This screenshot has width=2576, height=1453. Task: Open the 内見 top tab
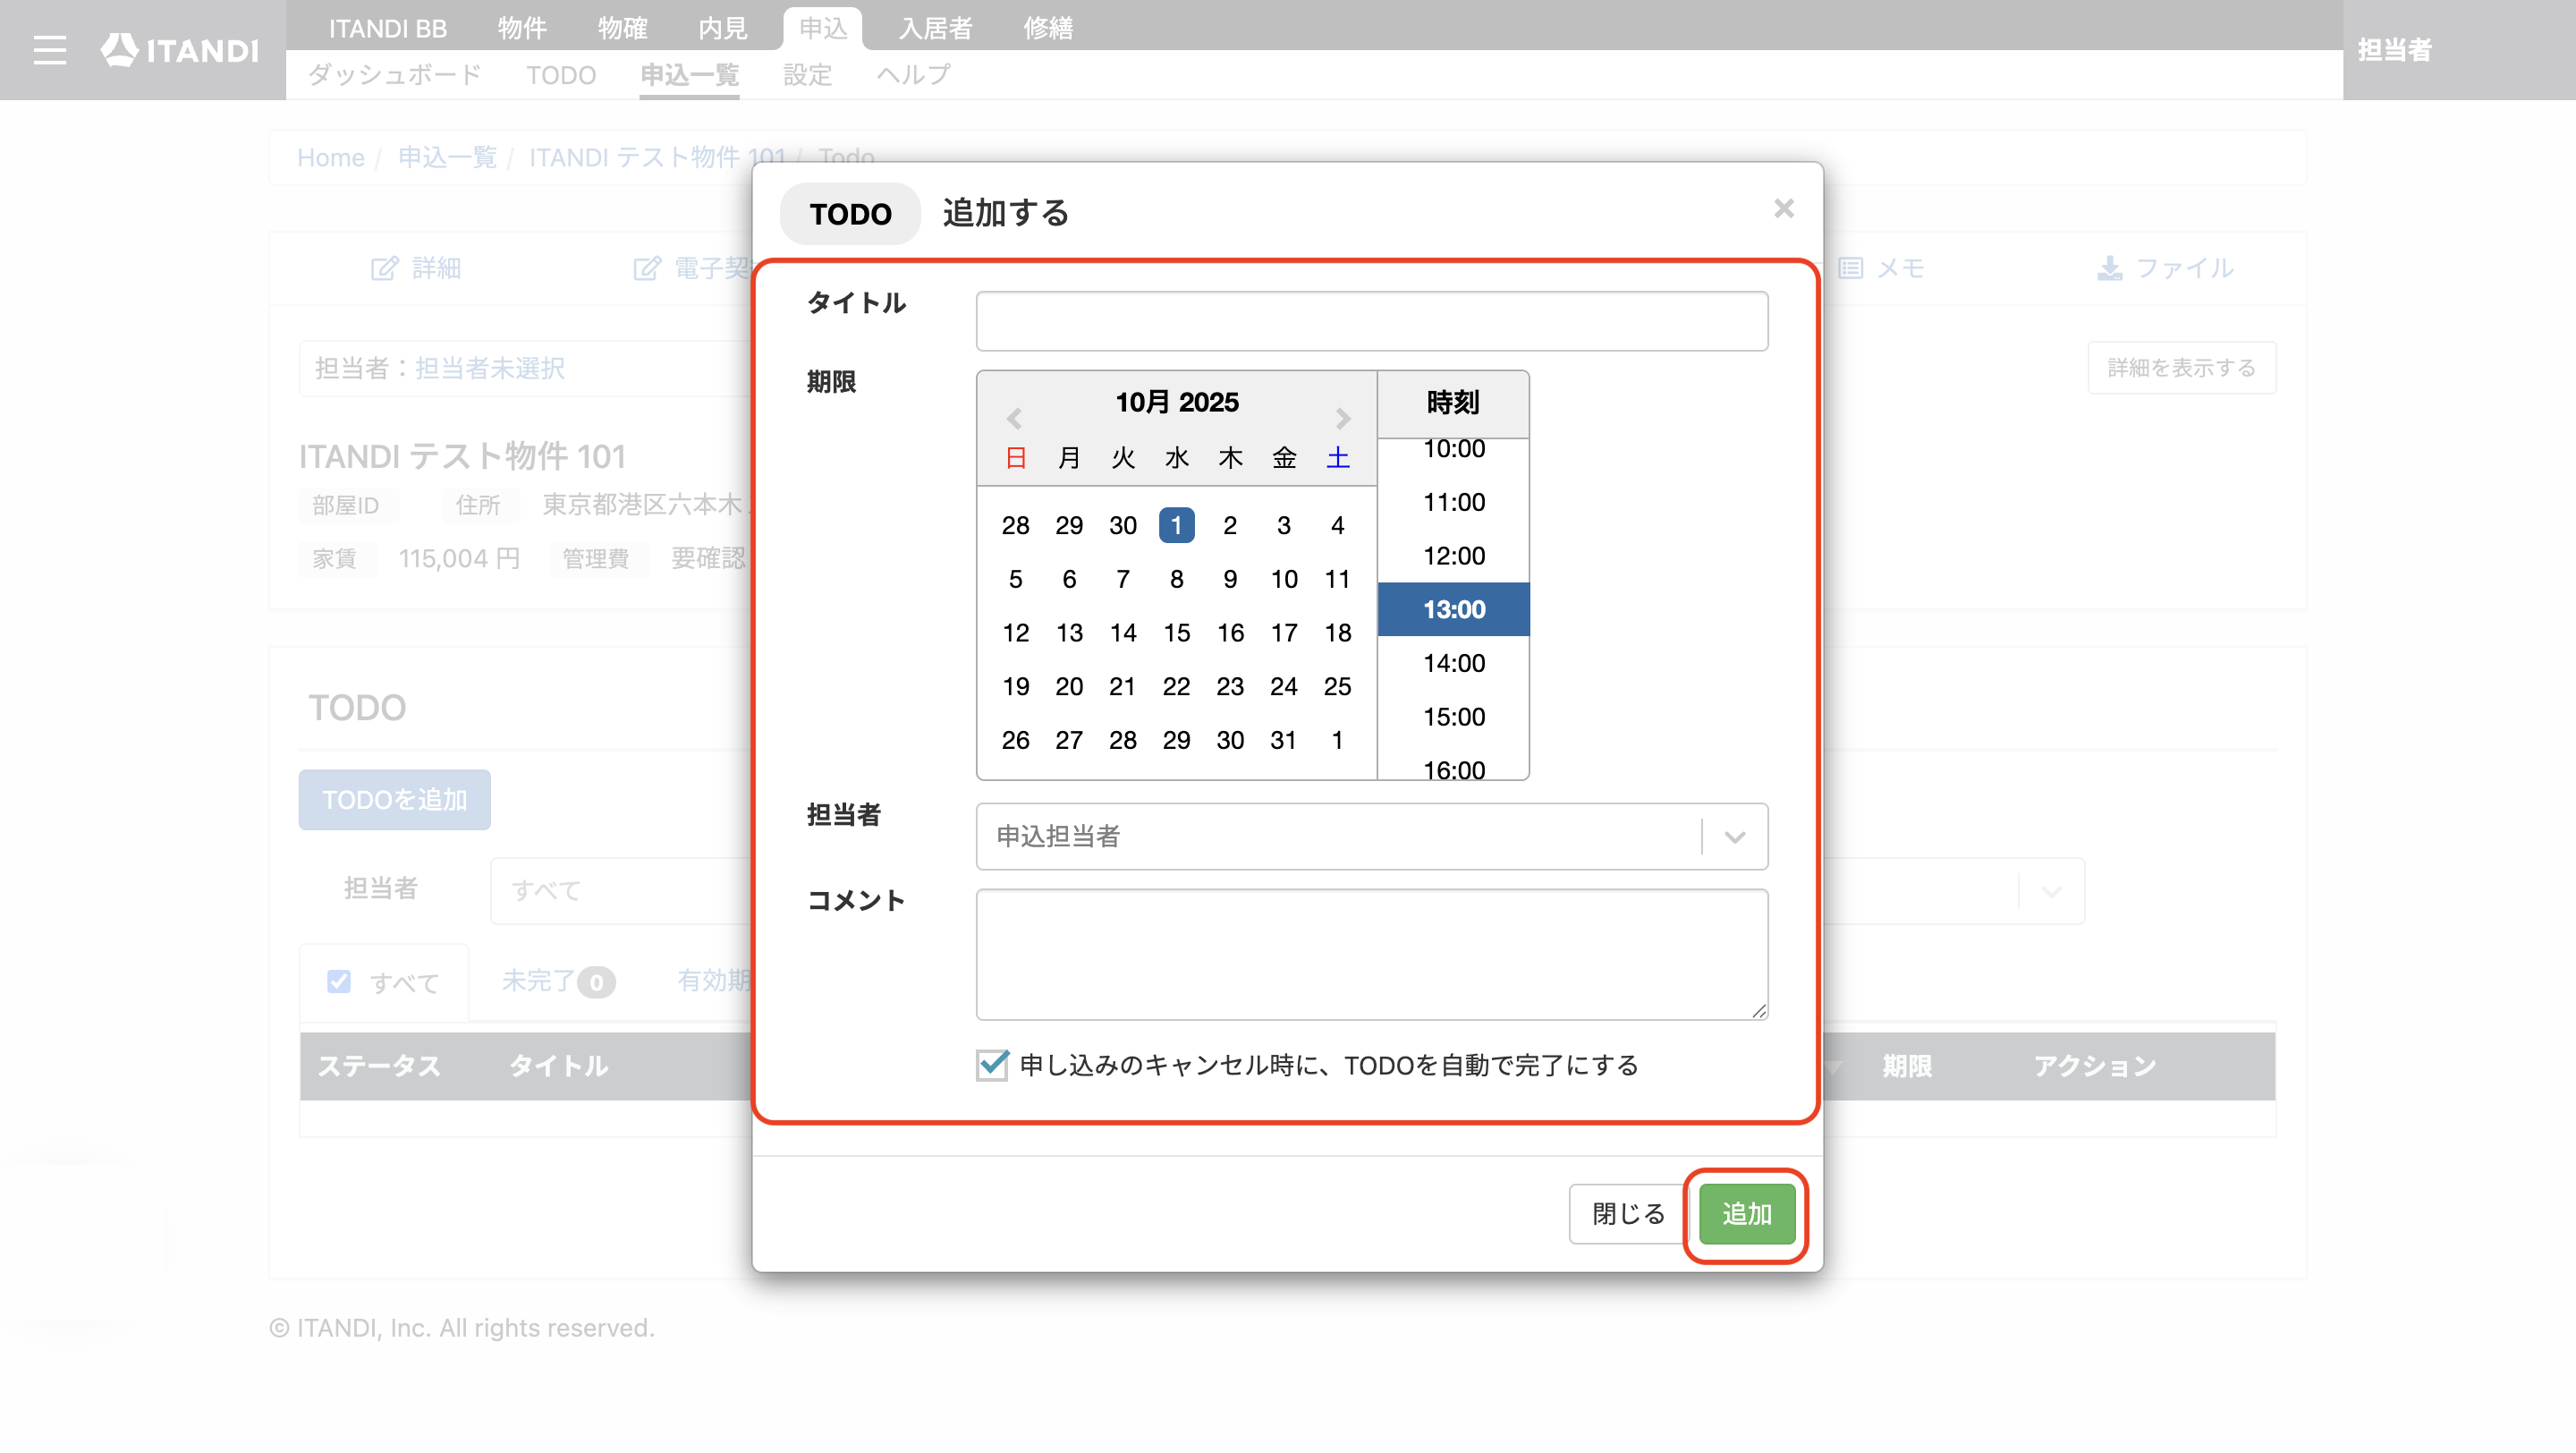tap(722, 28)
